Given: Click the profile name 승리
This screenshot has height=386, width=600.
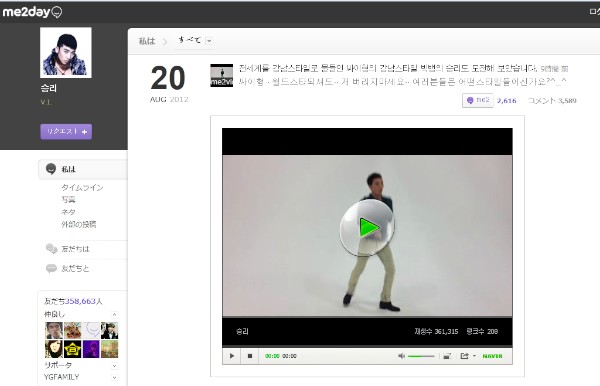Looking at the screenshot, I should (x=49, y=88).
